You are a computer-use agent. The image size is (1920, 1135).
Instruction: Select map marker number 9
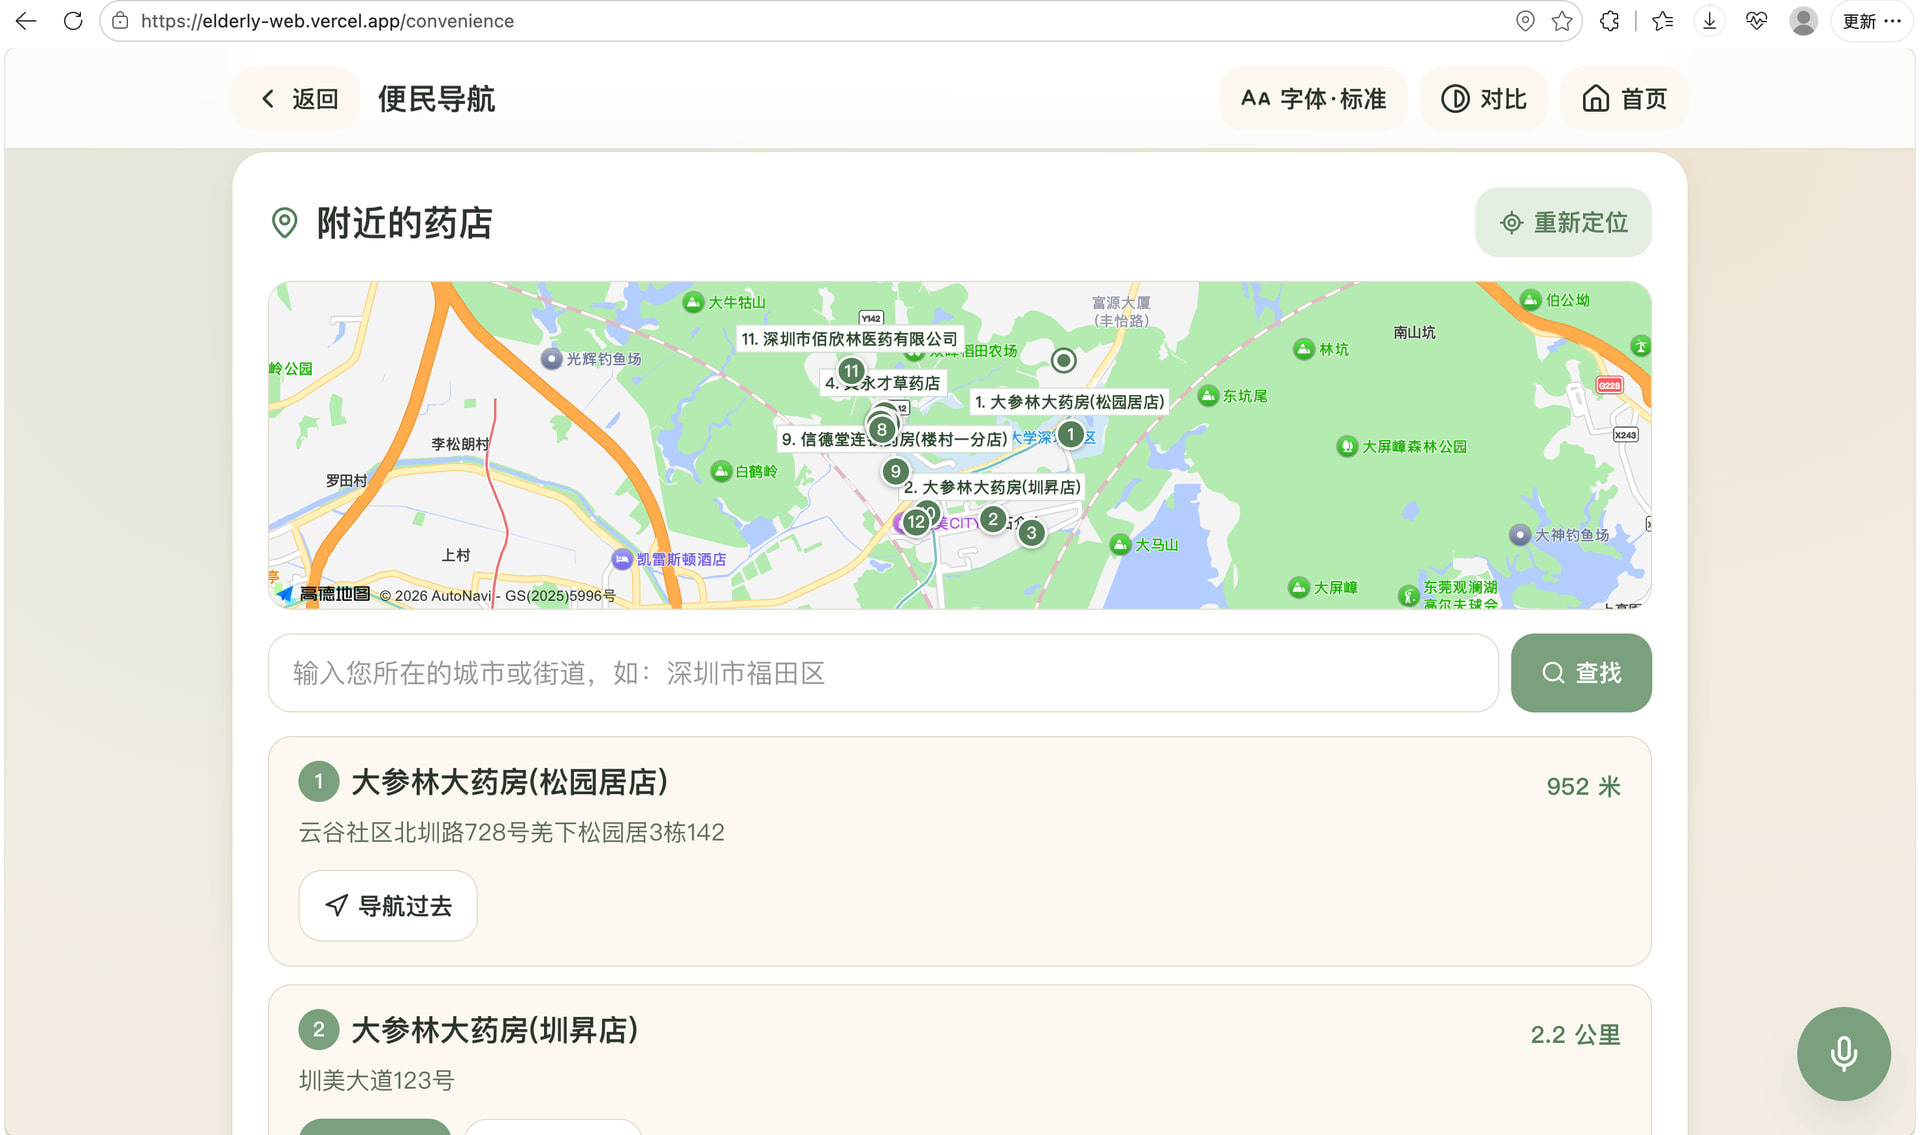pyautogui.click(x=895, y=471)
